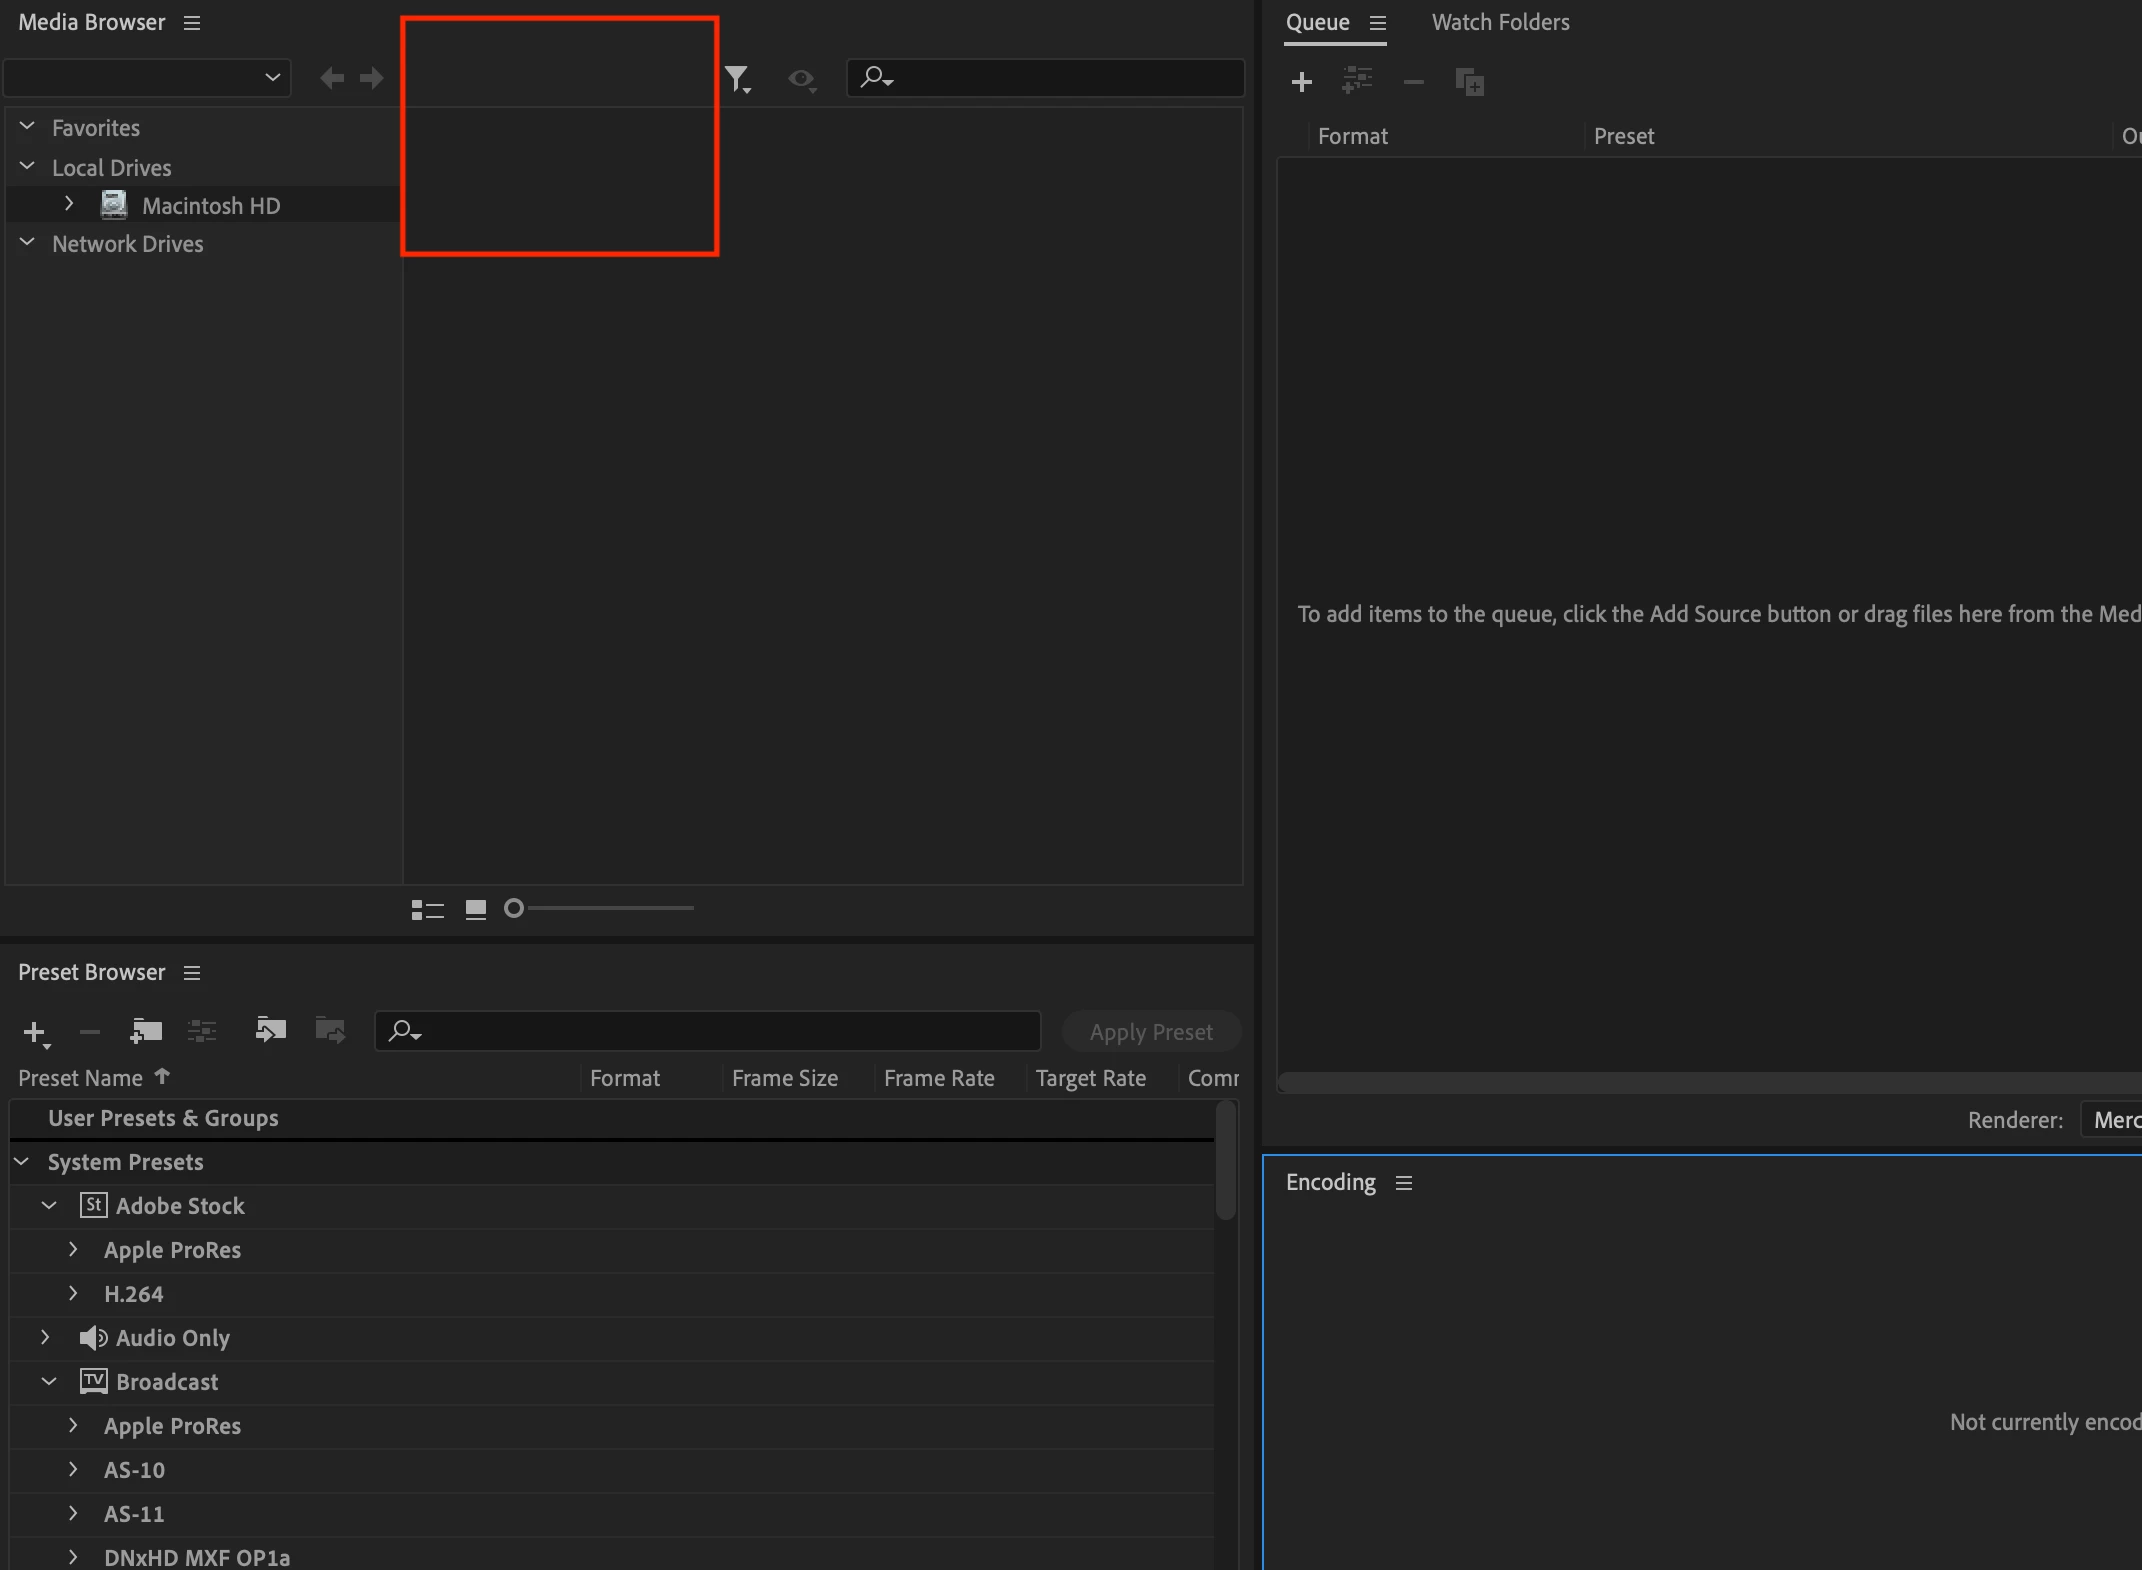The image size is (2142, 1570).
Task: Click the Duplicate icon in Queue toolbar
Action: click(1469, 82)
